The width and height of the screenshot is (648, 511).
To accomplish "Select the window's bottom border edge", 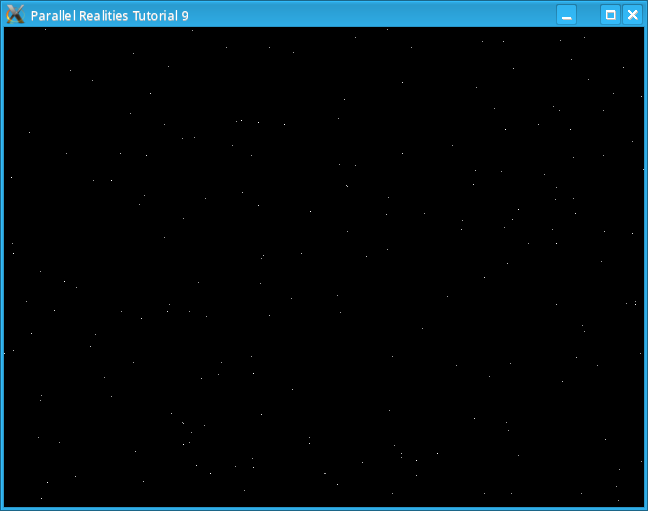I will click(x=323, y=508).
